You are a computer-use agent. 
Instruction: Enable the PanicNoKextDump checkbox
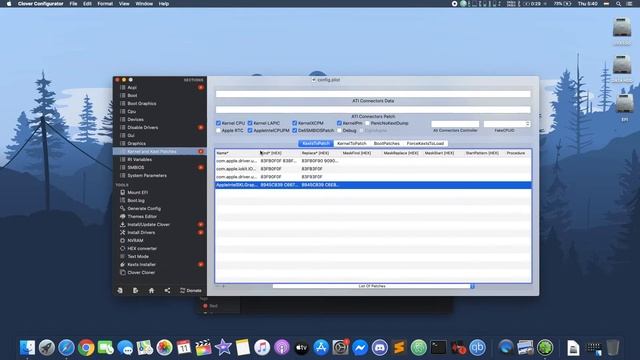(367, 123)
